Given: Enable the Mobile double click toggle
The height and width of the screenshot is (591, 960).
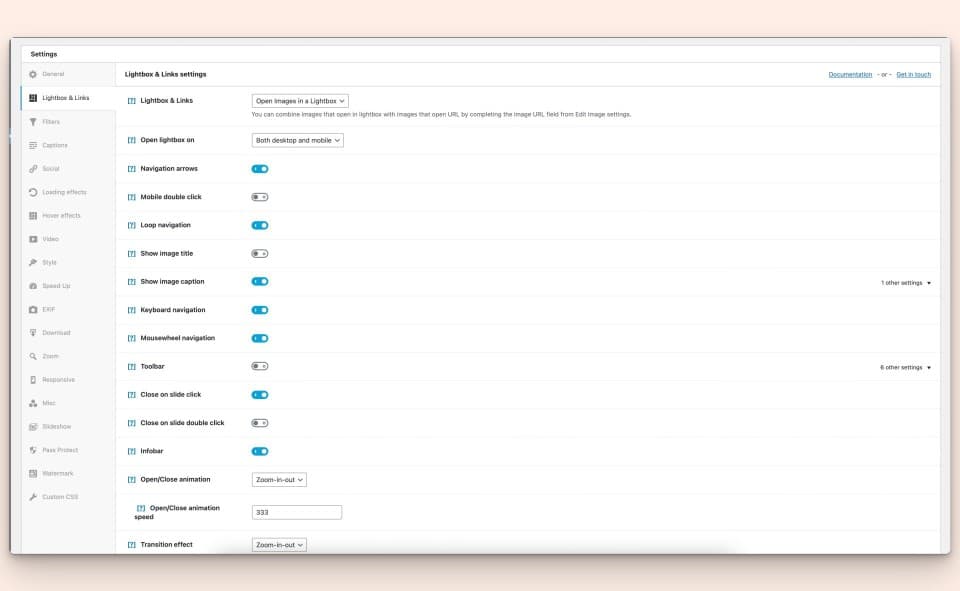Looking at the screenshot, I should point(260,197).
